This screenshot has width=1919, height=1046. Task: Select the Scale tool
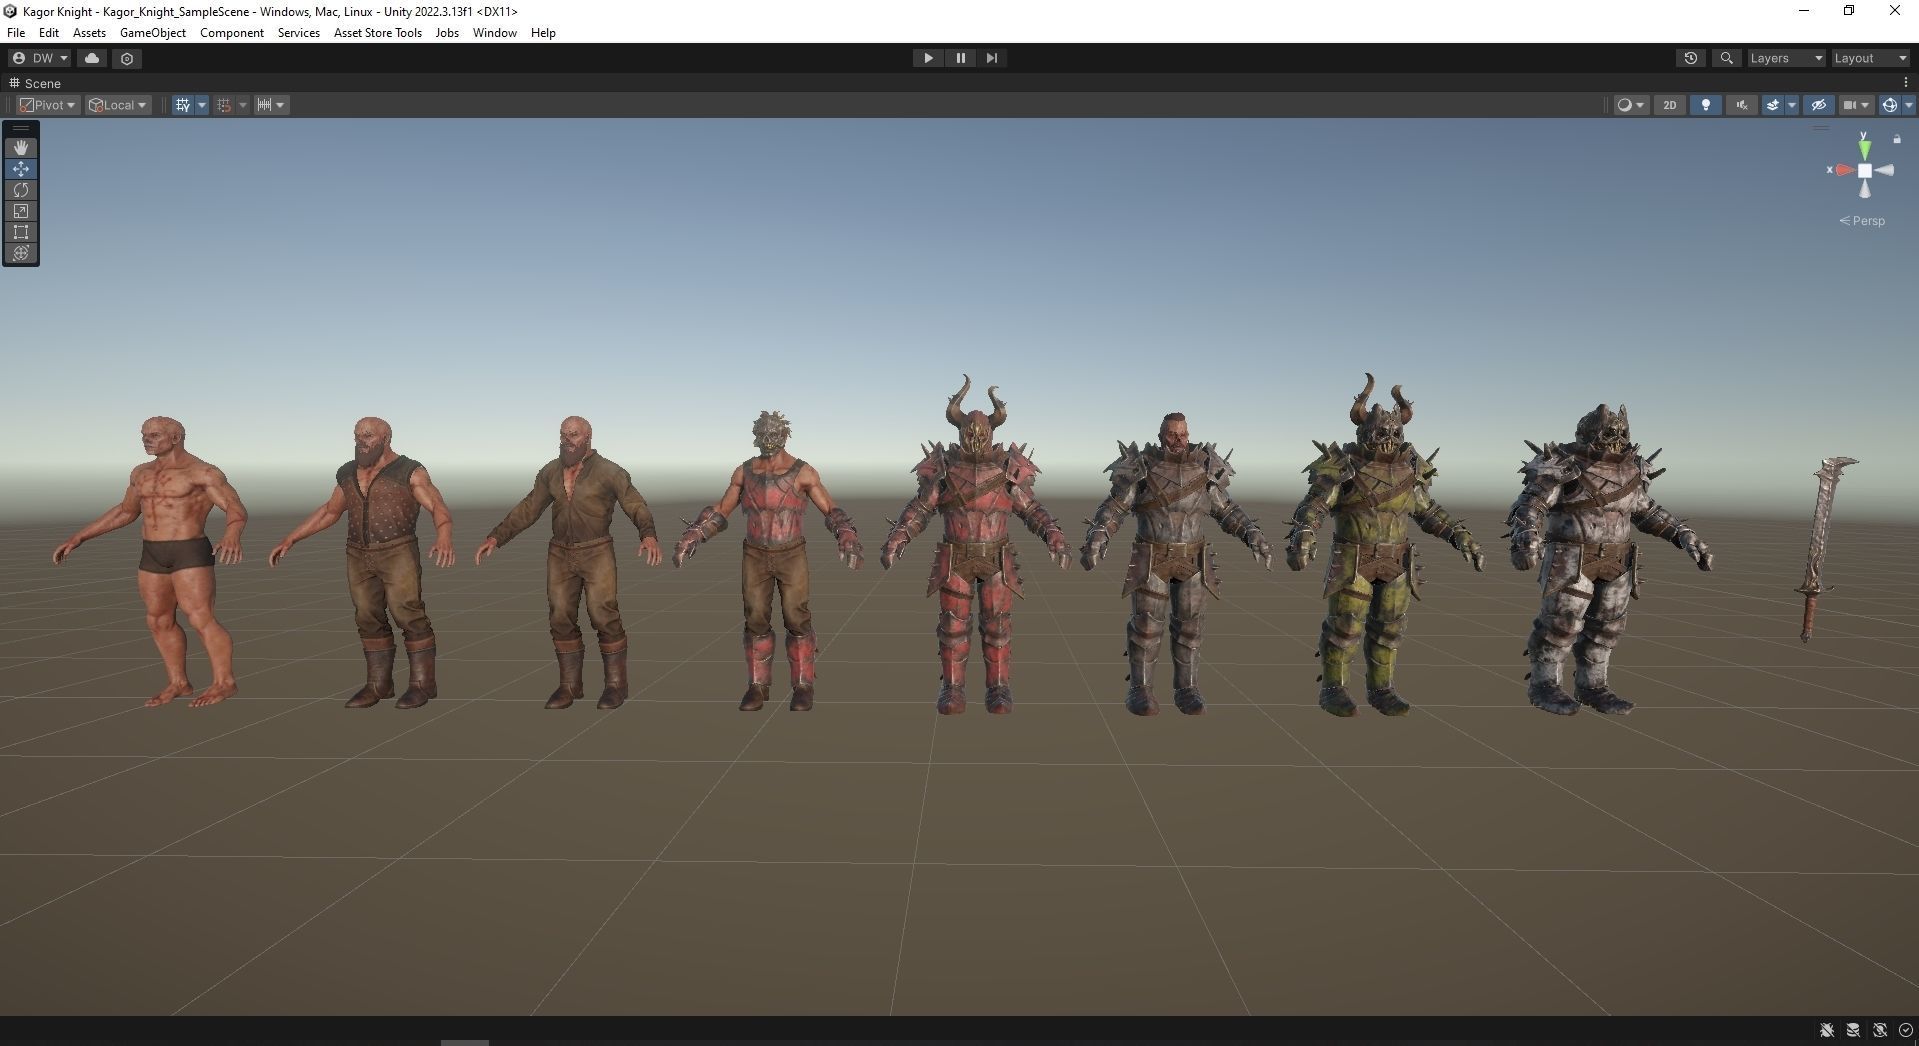tap(21, 211)
